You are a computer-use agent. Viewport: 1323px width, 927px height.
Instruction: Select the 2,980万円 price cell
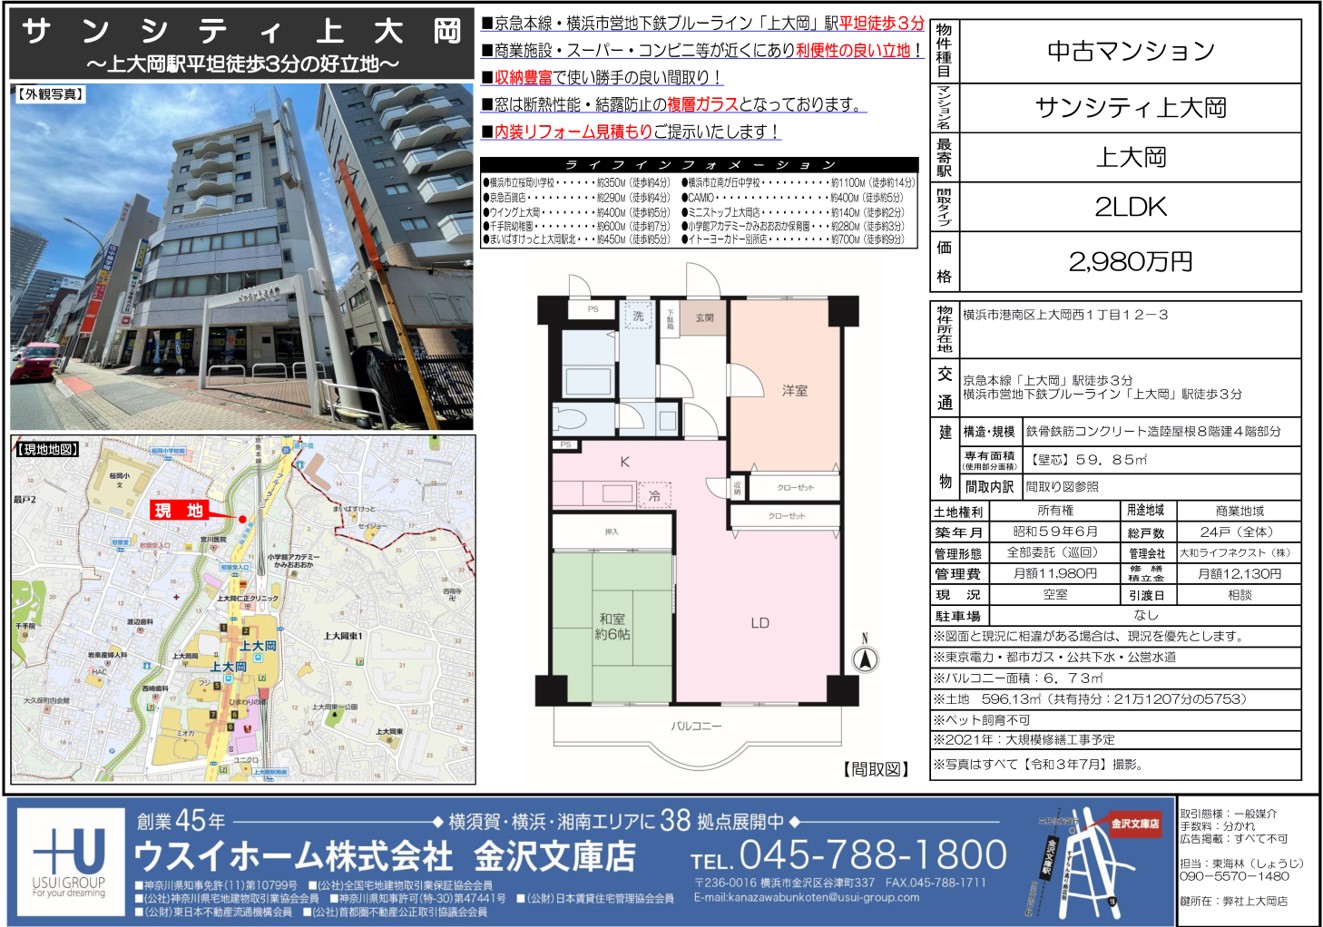pyautogui.click(x=1131, y=262)
